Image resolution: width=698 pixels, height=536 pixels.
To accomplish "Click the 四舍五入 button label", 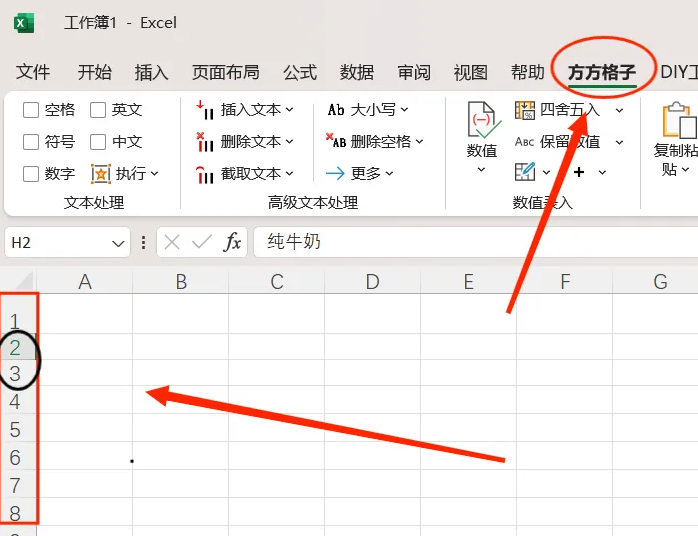I will point(570,110).
